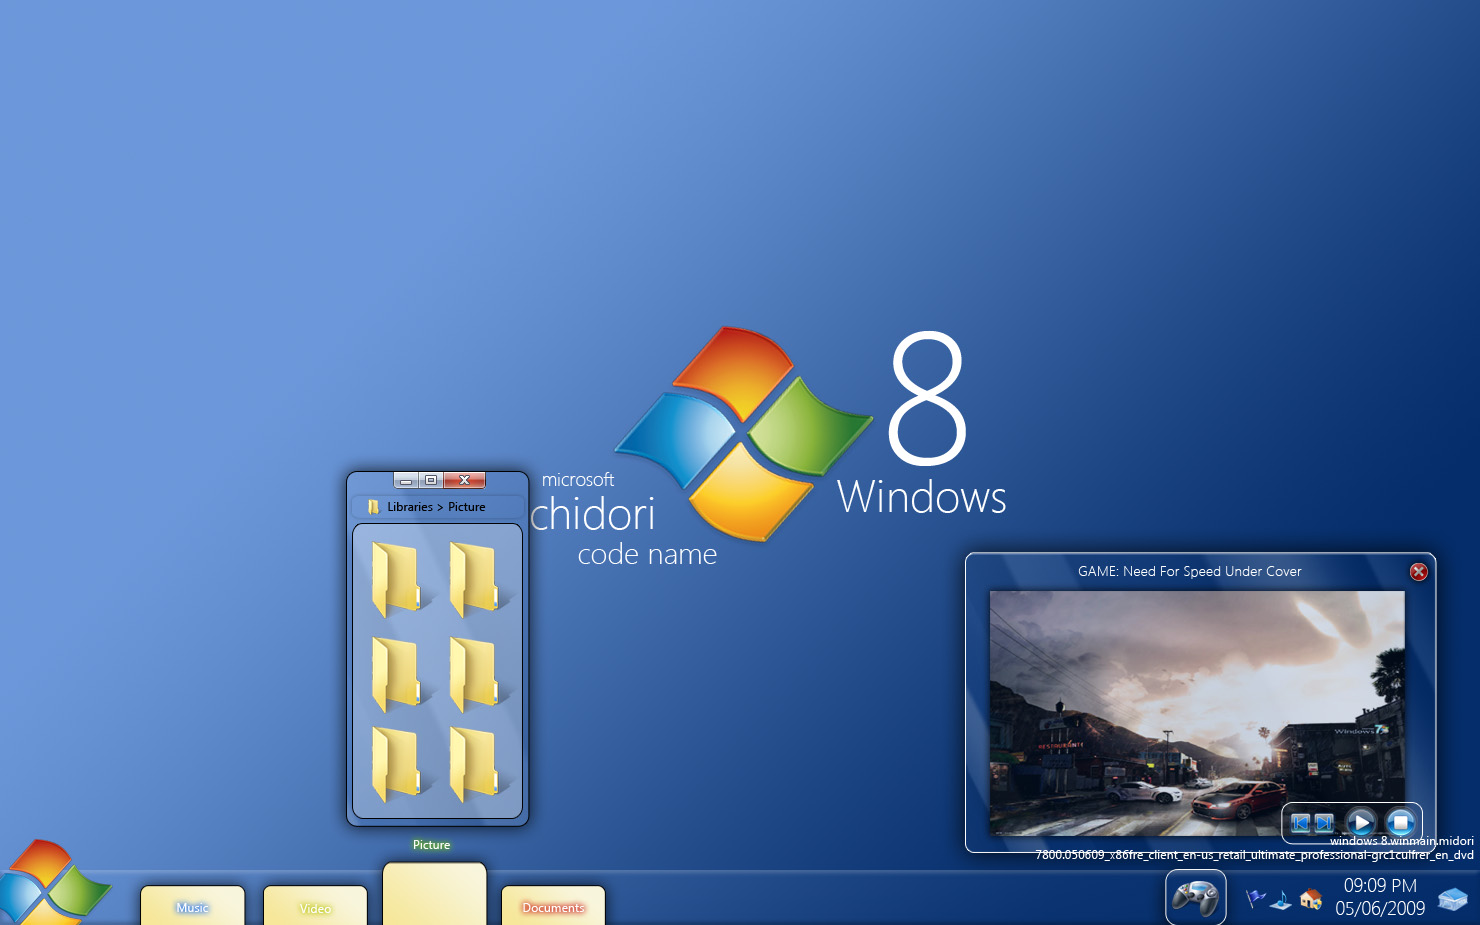Stop the Need For Speed playback
Screen dimensions: 1480x925
point(1400,822)
